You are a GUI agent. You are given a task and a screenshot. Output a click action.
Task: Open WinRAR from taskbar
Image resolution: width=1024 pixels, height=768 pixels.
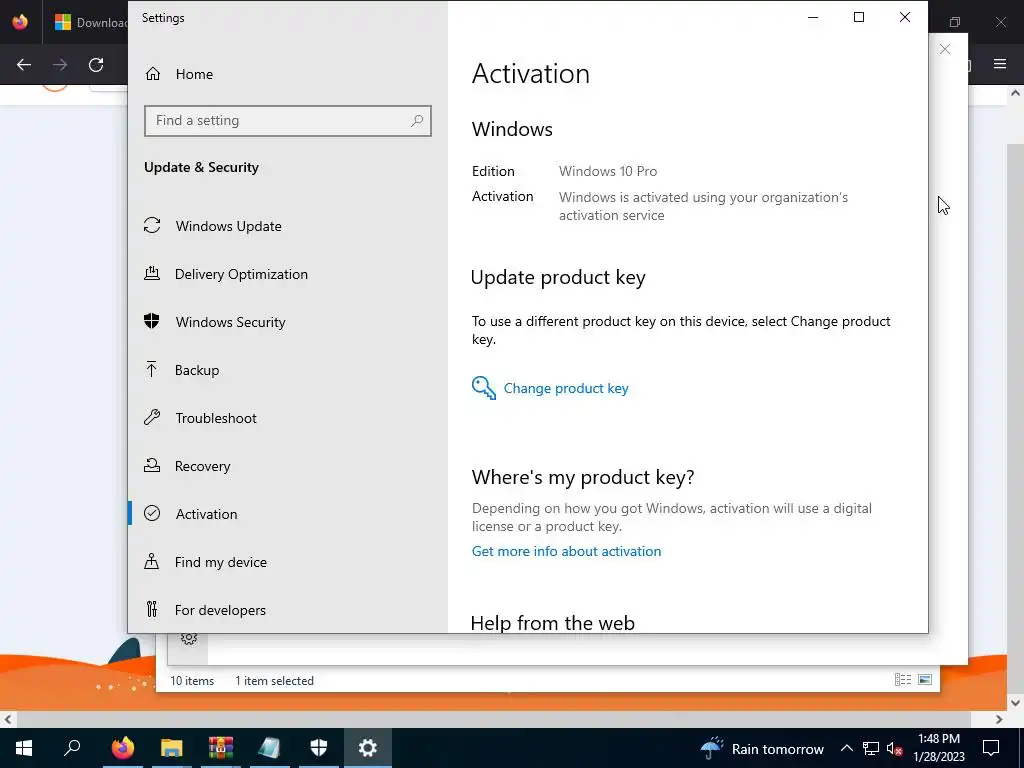[x=221, y=748]
